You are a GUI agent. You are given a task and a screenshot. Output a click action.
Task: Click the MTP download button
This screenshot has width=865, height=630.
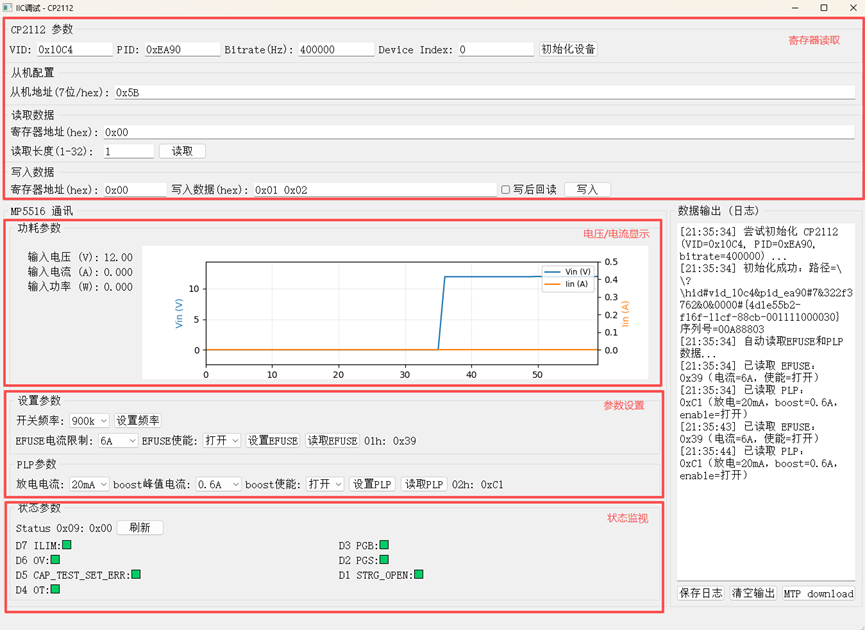[x=818, y=593]
